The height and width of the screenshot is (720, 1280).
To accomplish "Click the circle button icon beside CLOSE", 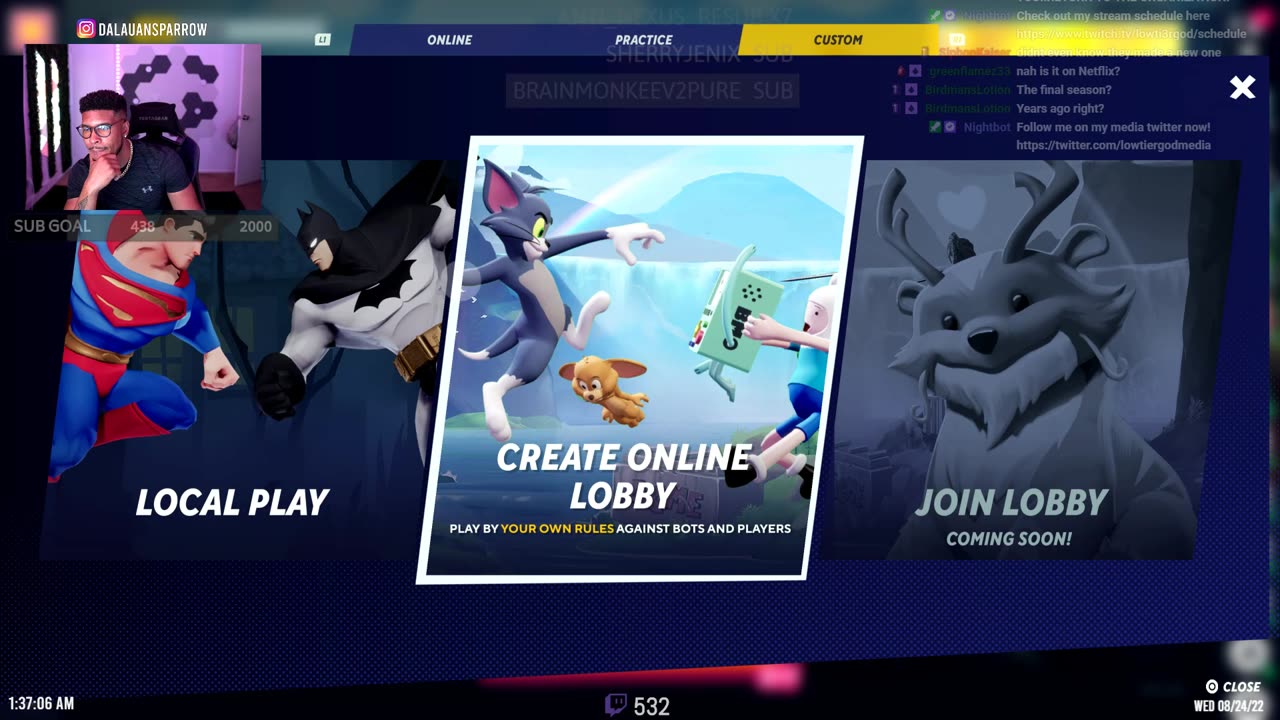I will 1212,687.
